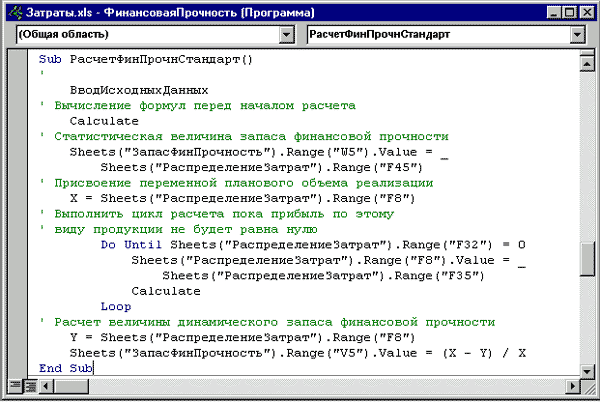This screenshot has height=403, width=600.
Task: Click the line with Range("F45")
Action: click(262, 168)
